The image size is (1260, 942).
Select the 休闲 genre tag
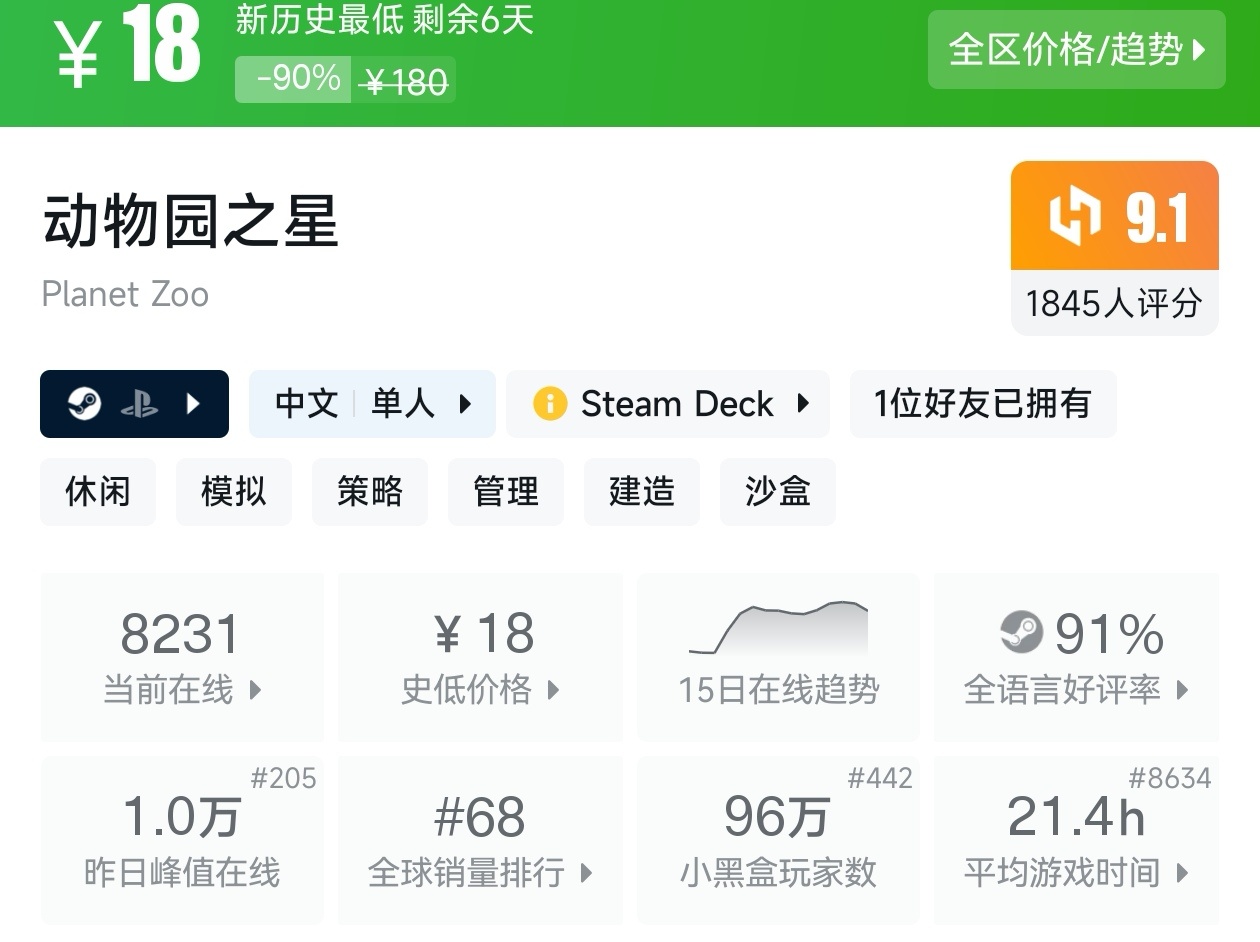tap(98, 492)
